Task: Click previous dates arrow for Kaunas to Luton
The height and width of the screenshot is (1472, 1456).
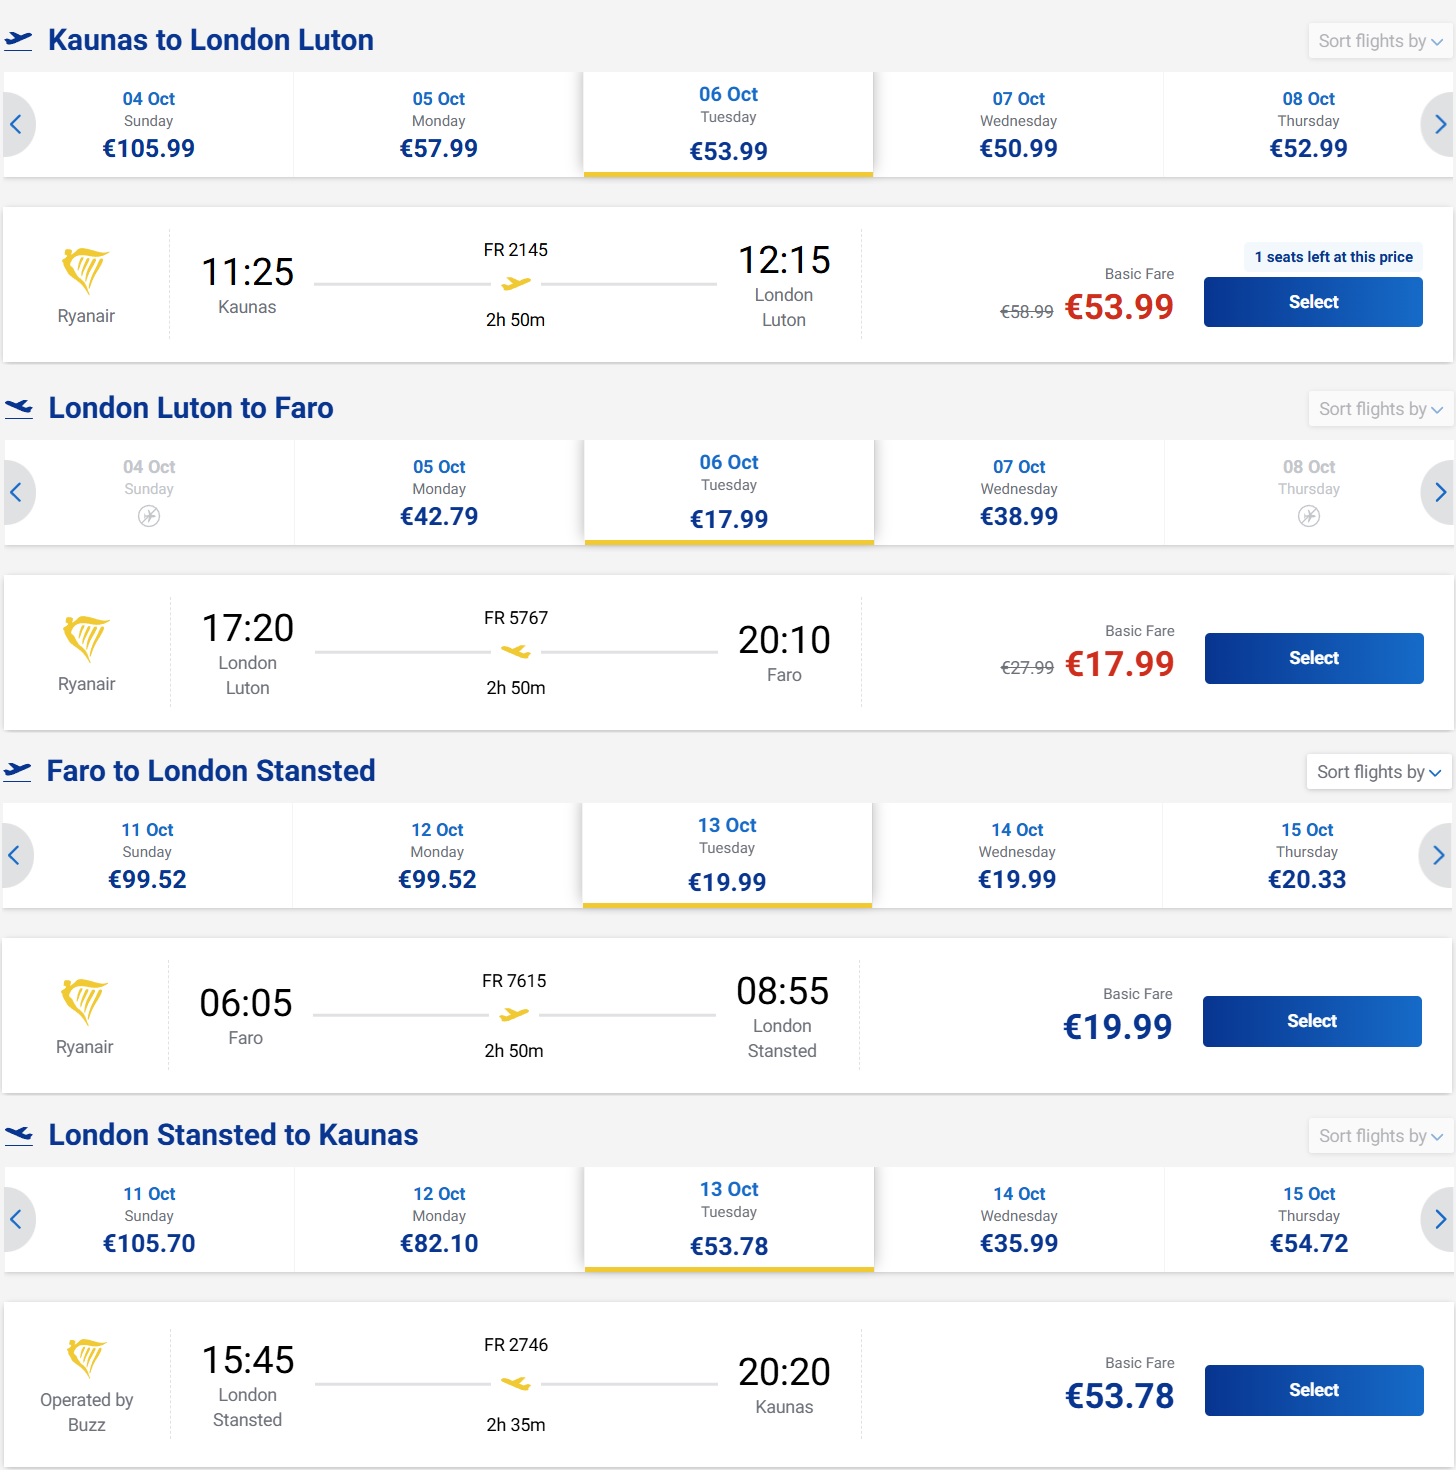Action: [17, 124]
